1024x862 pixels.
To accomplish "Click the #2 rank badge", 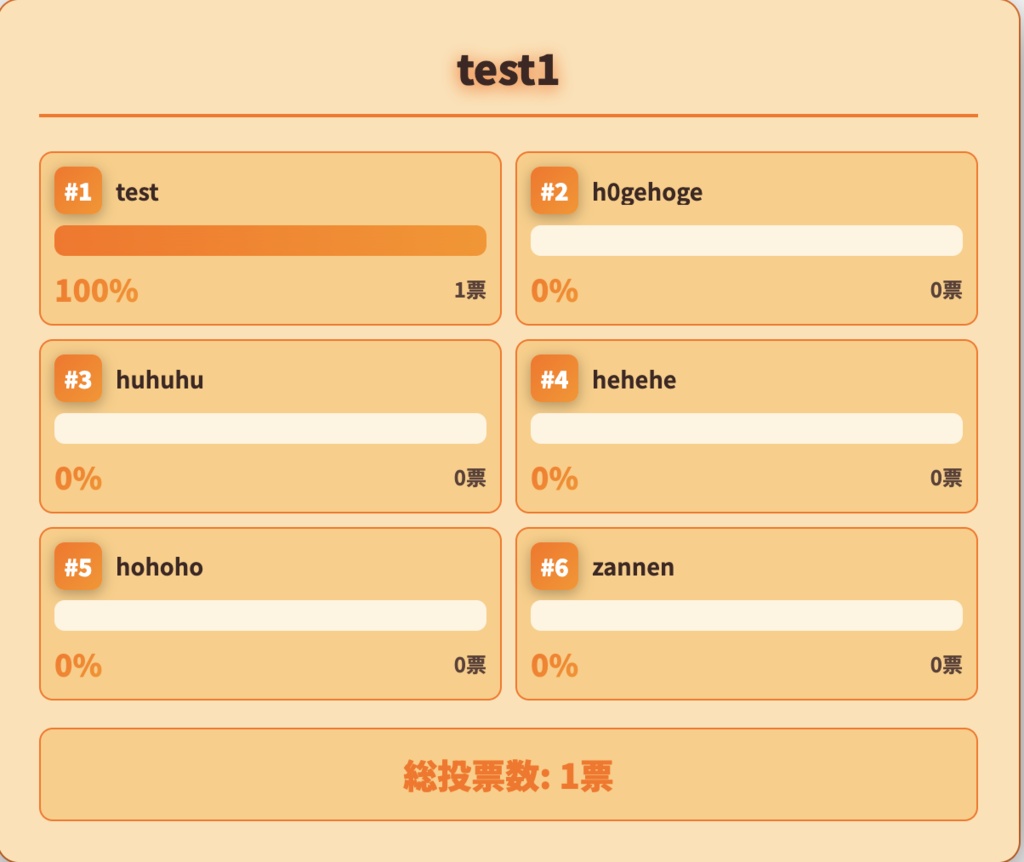I will pos(554,191).
